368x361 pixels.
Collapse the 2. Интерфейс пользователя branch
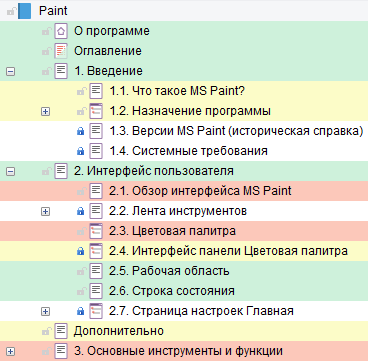point(10,171)
